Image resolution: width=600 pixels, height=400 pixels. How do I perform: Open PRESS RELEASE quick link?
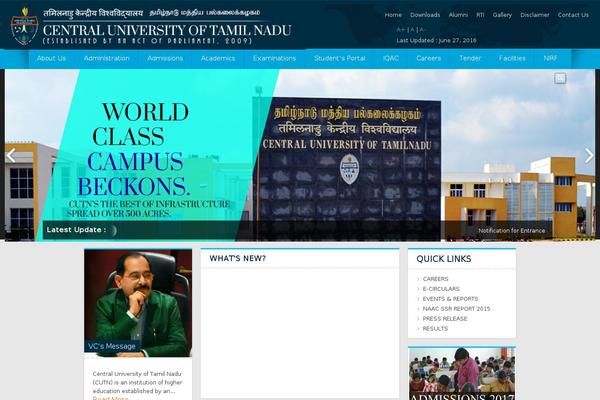coord(445,318)
